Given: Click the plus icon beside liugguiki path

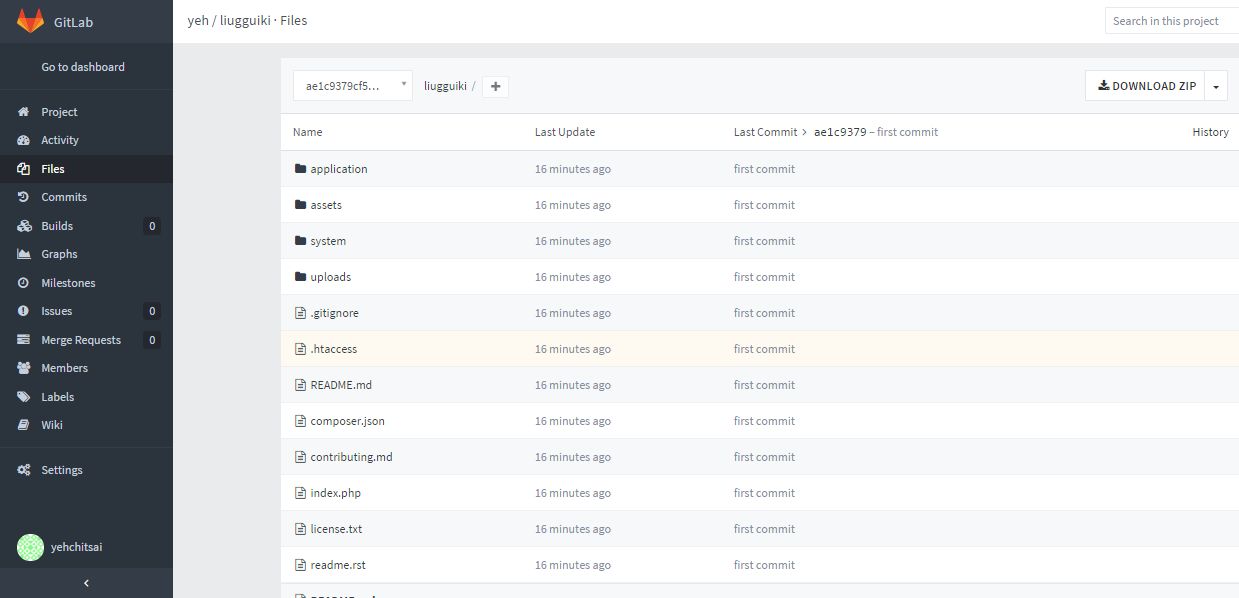Looking at the screenshot, I should point(495,86).
